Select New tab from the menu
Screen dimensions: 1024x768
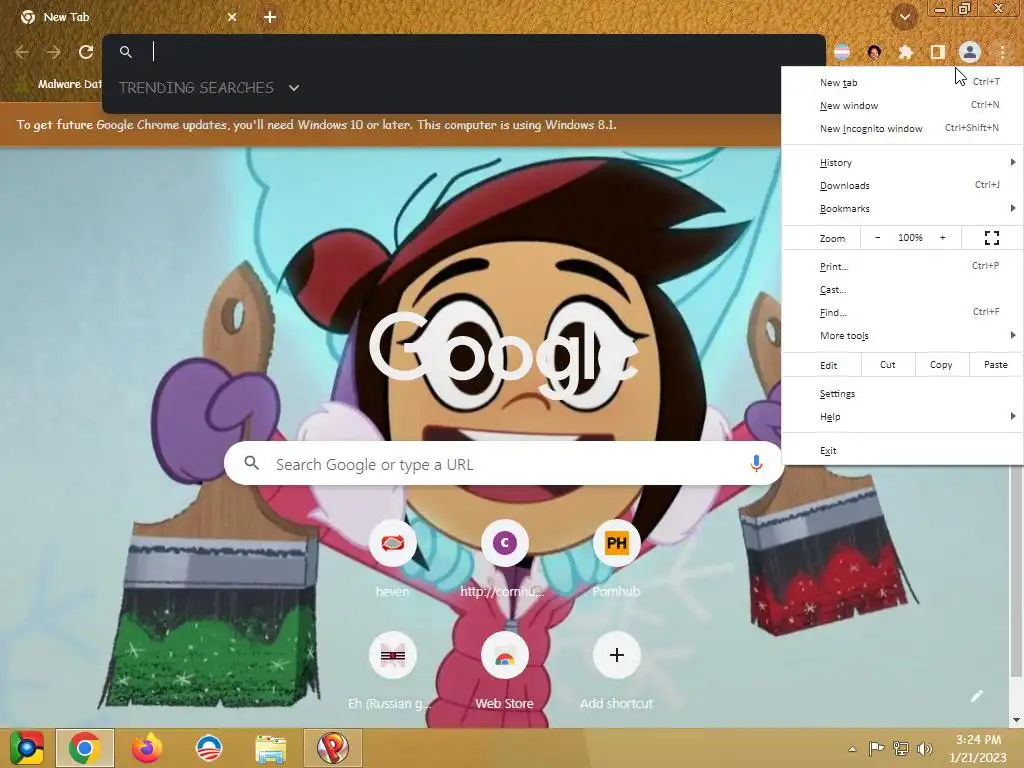click(903, 82)
